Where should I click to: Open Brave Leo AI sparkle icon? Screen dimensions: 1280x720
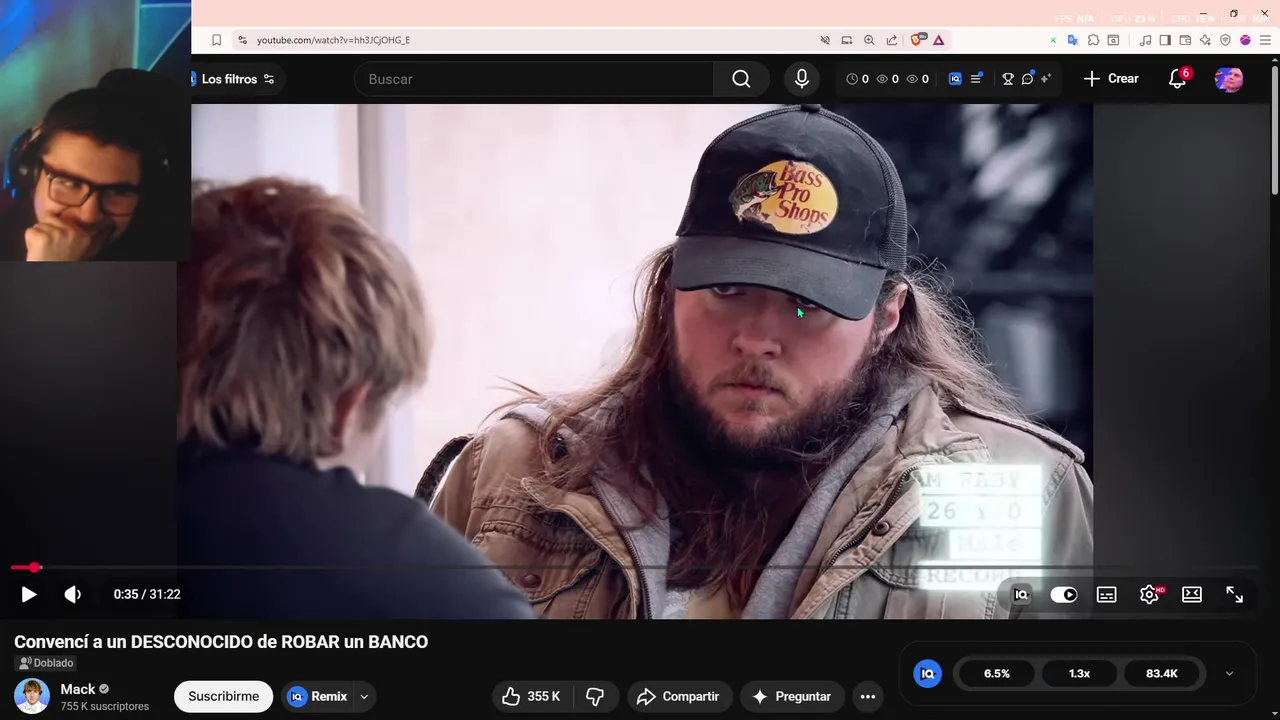coord(1205,40)
